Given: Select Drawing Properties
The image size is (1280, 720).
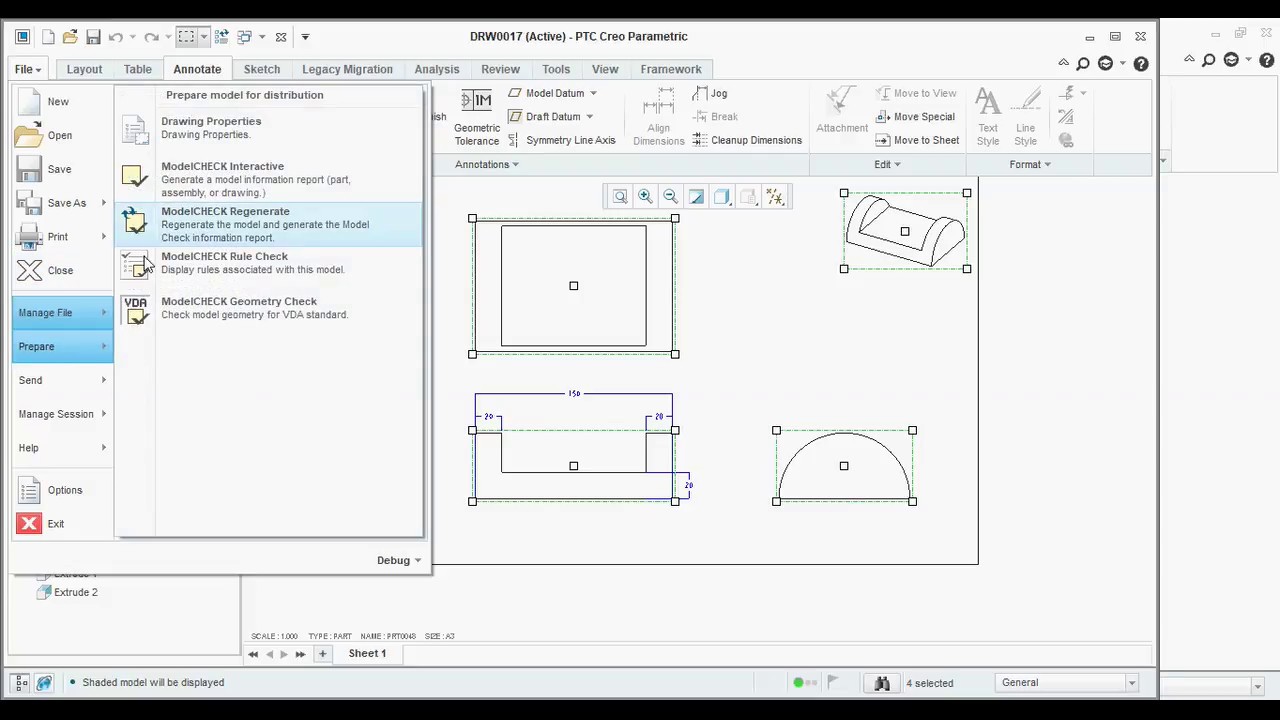Looking at the screenshot, I should coord(270,128).
